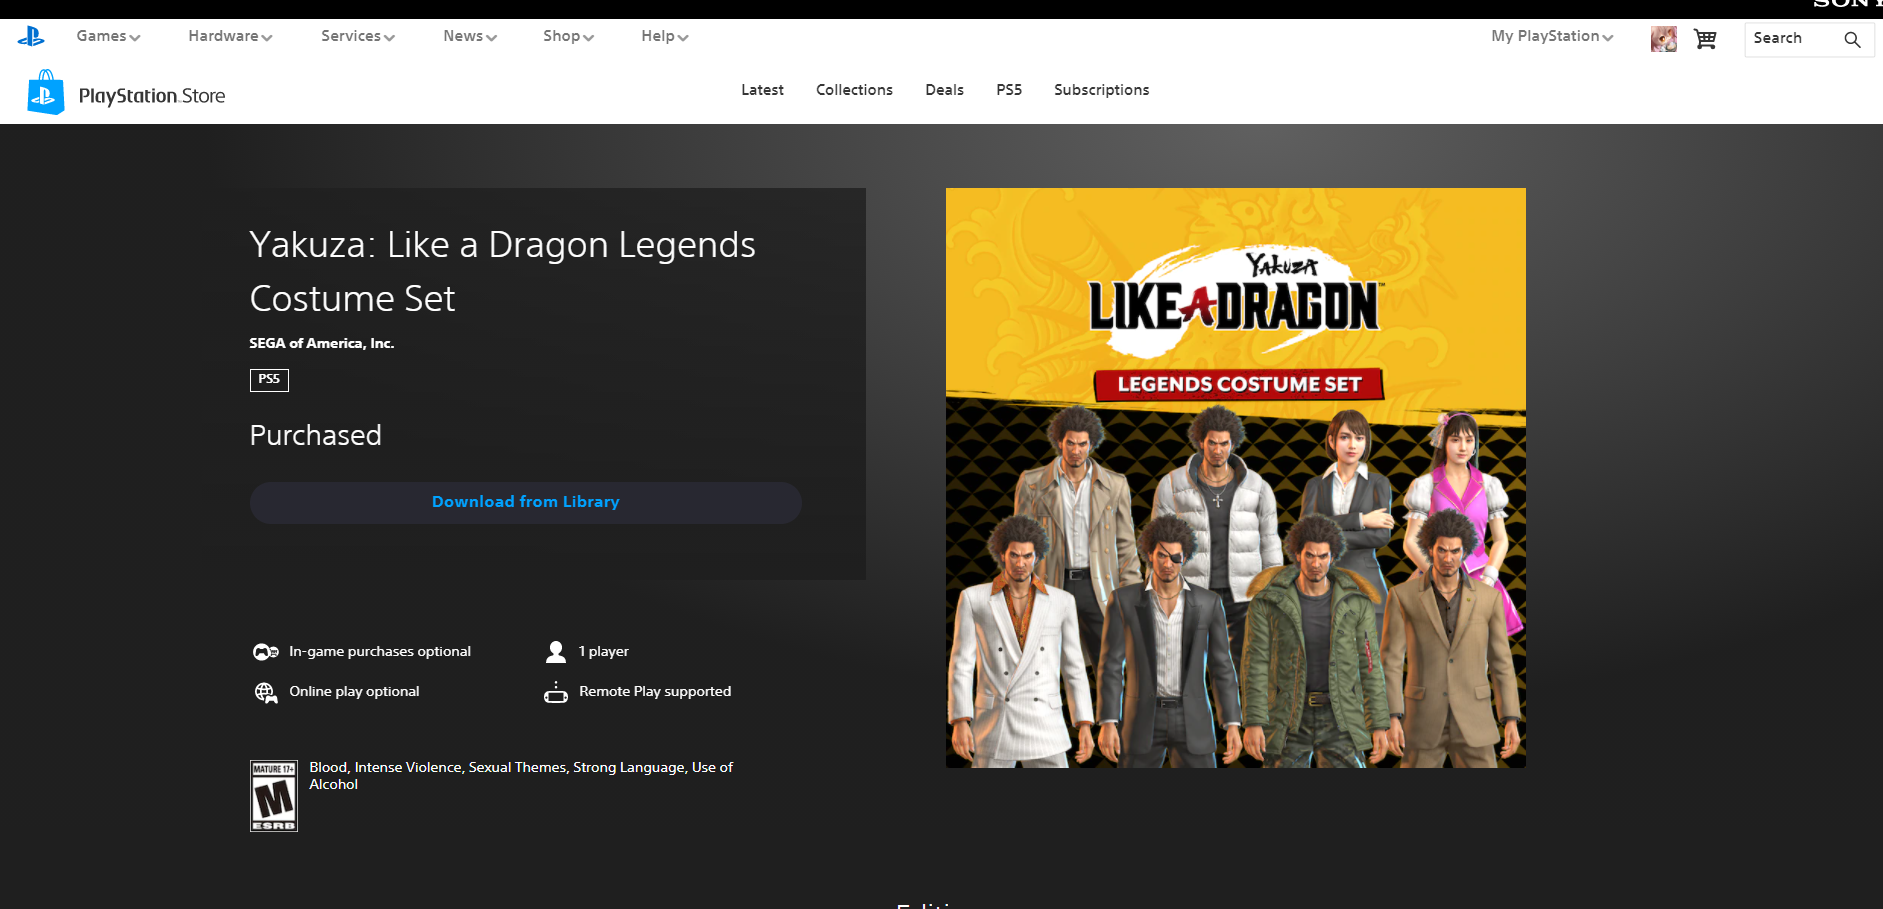Open the shopping cart icon
Image resolution: width=1883 pixels, height=909 pixels.
pos(1705,39)
